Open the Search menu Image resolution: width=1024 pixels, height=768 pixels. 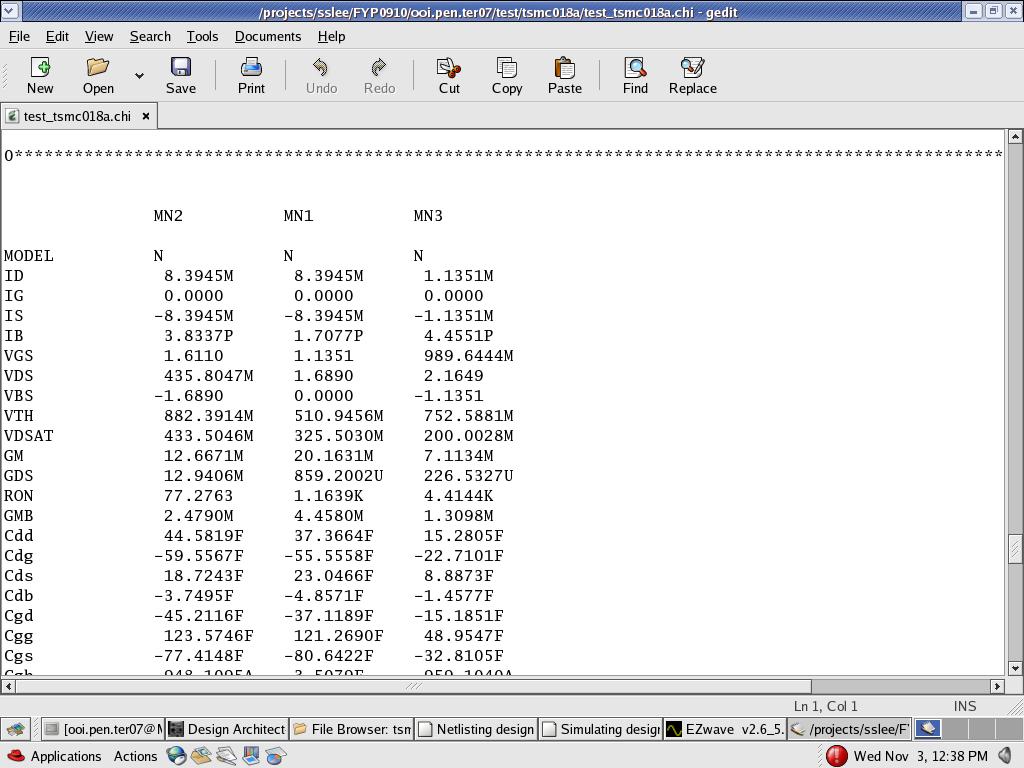click(x=150, y=37)
